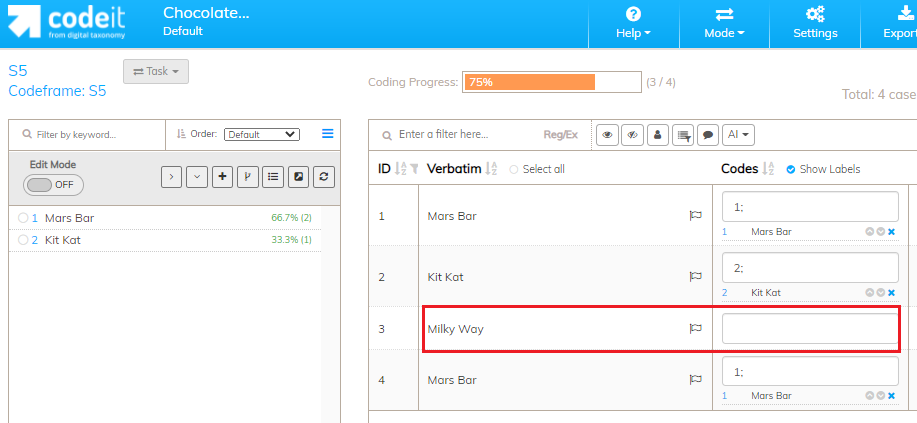The image size is (917, 423).
Task: Click the Milky Way verbatim text
Action: point(456,329)
